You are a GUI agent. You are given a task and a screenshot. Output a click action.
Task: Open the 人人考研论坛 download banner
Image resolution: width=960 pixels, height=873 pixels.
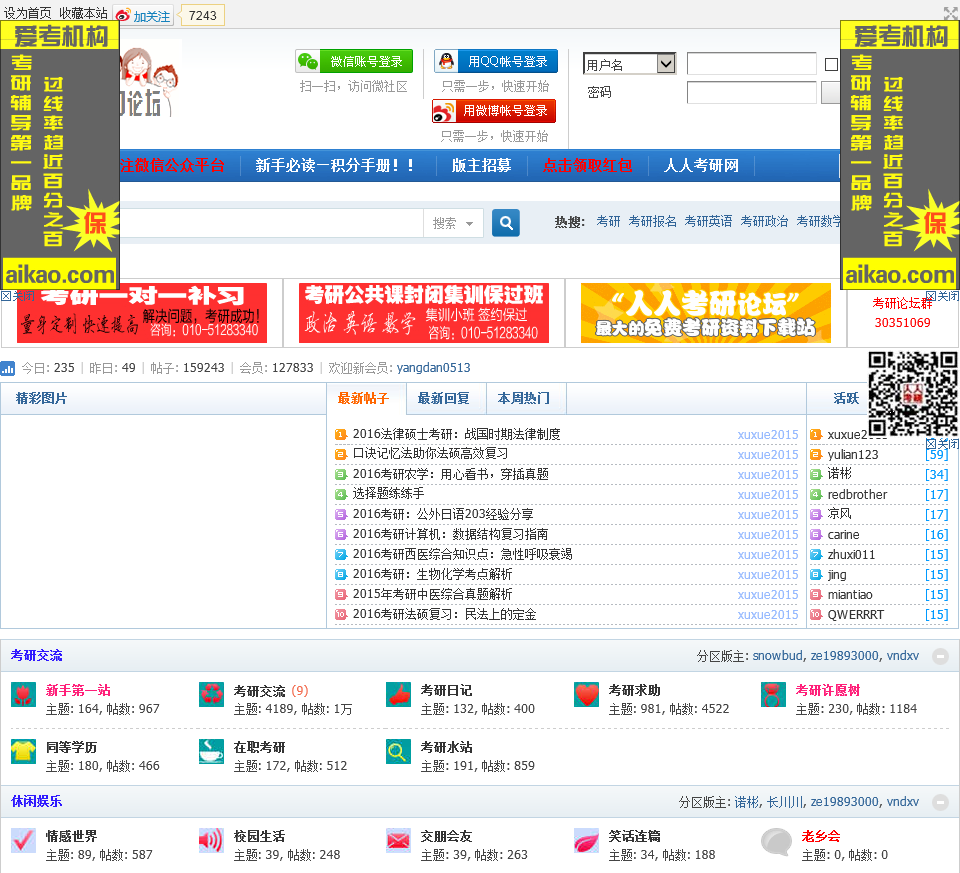705,313
